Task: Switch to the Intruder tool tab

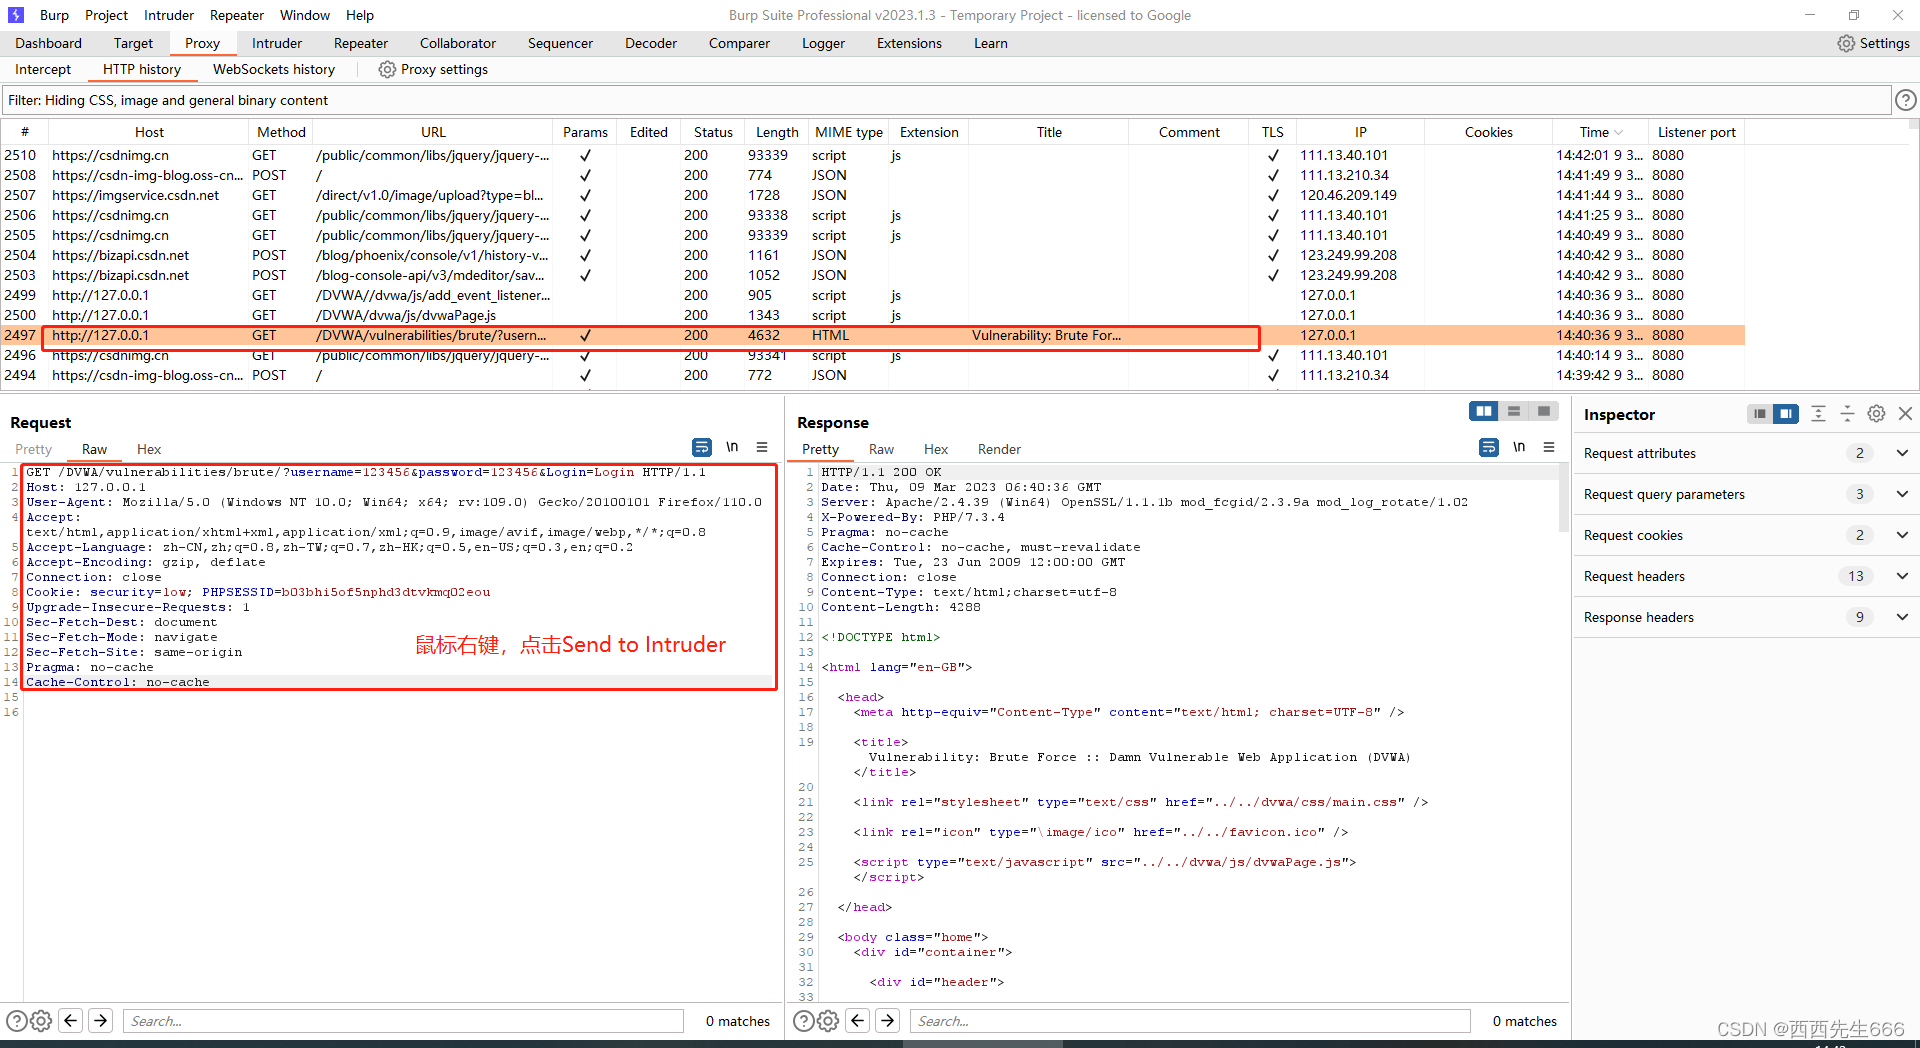Action: click(277, 43)
